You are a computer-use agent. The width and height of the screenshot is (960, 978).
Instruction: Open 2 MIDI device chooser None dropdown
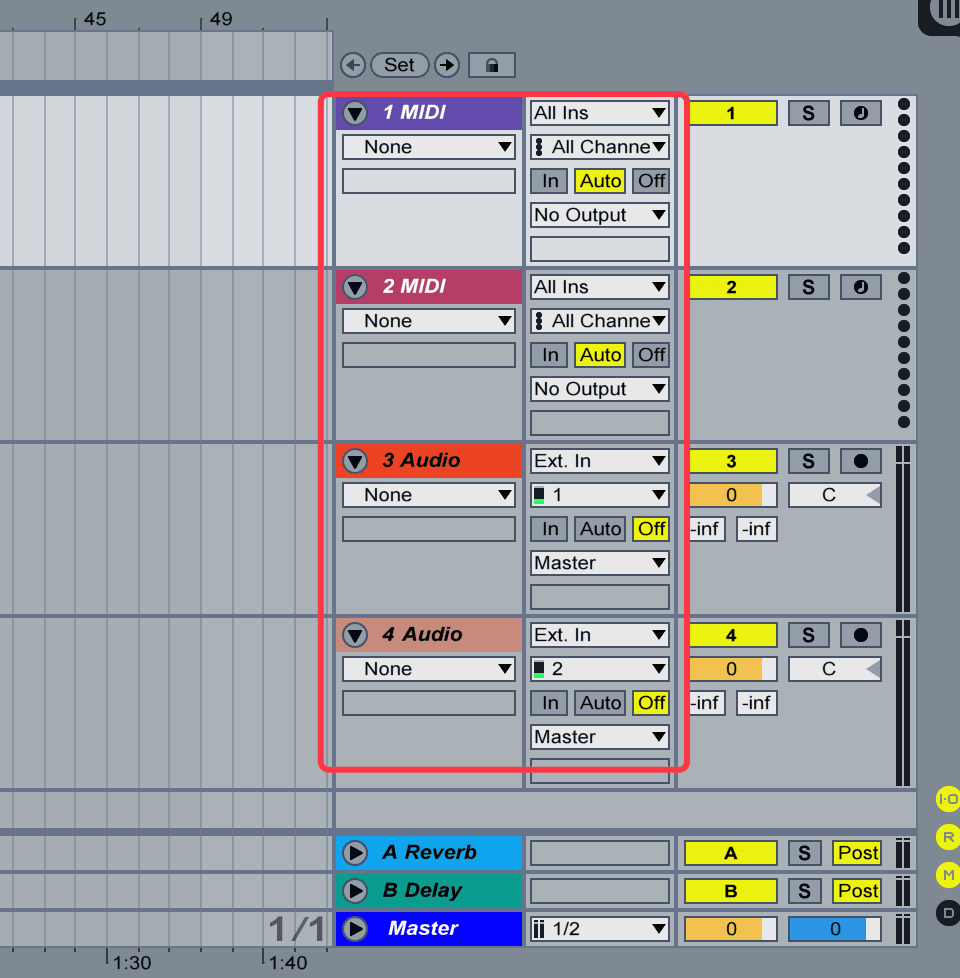tap(429, 321)
